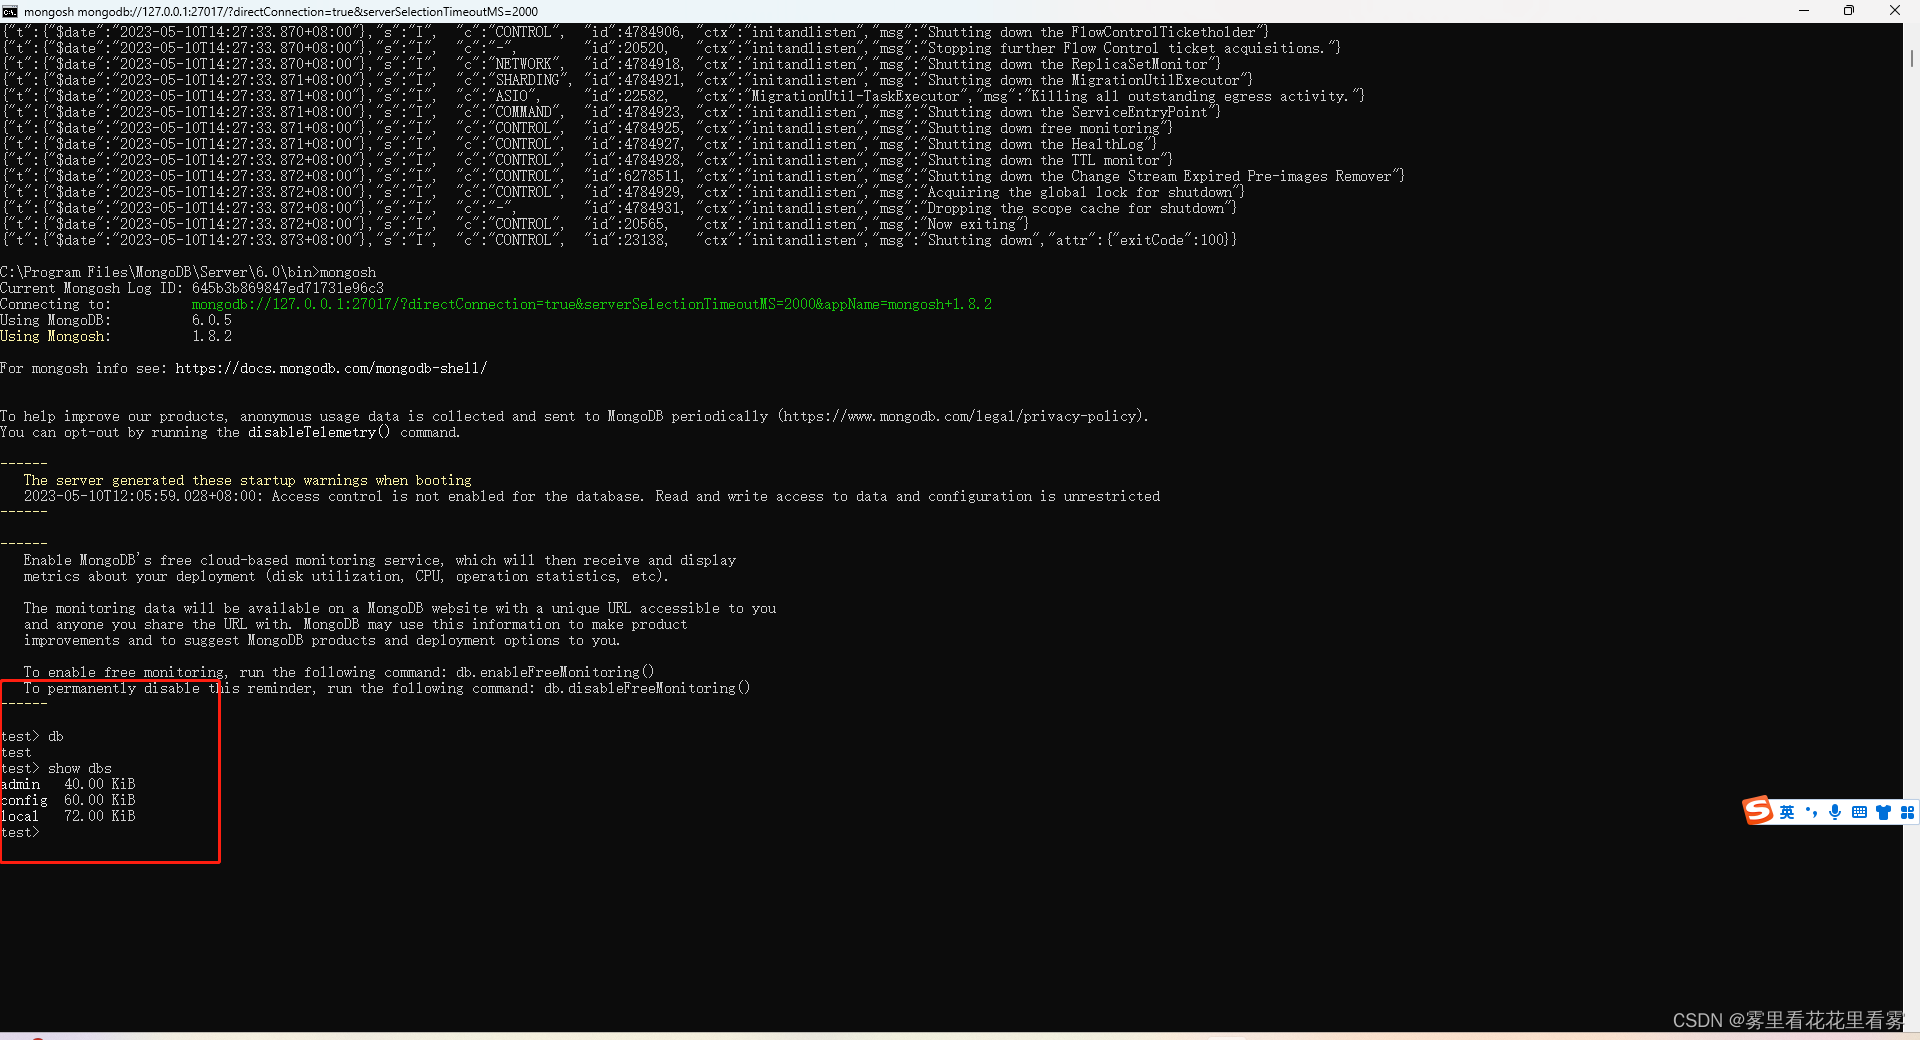Viewport: 1920px width, 1040px height.
Task: Click the 'test> show dbs' prompt line
Action: (x=56, y=768)
